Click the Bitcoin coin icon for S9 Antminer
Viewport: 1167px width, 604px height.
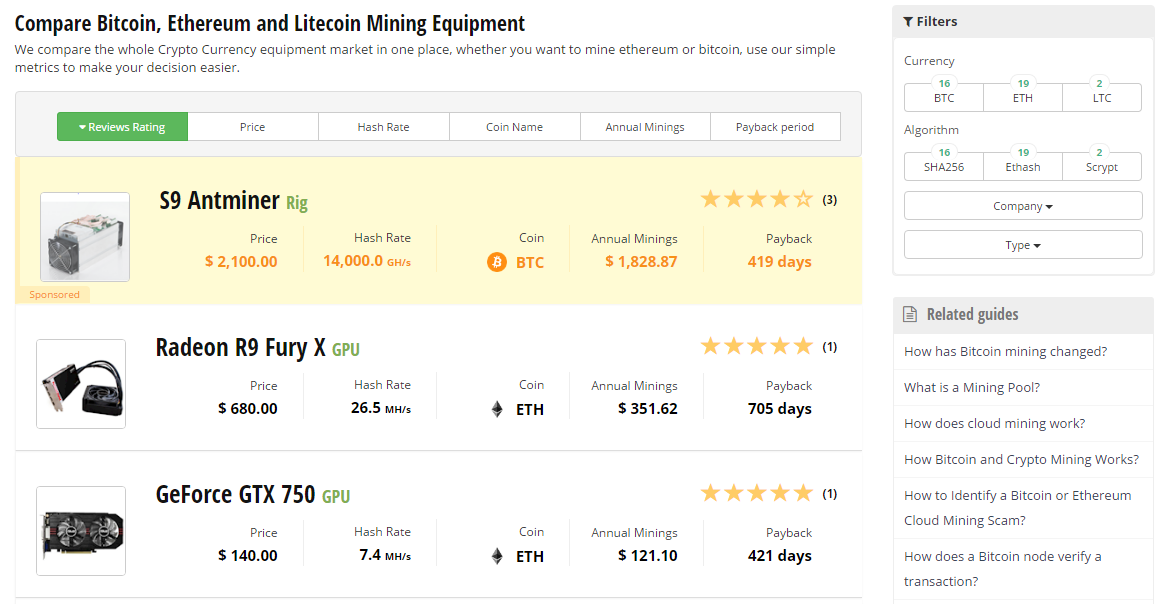point(496,262)
